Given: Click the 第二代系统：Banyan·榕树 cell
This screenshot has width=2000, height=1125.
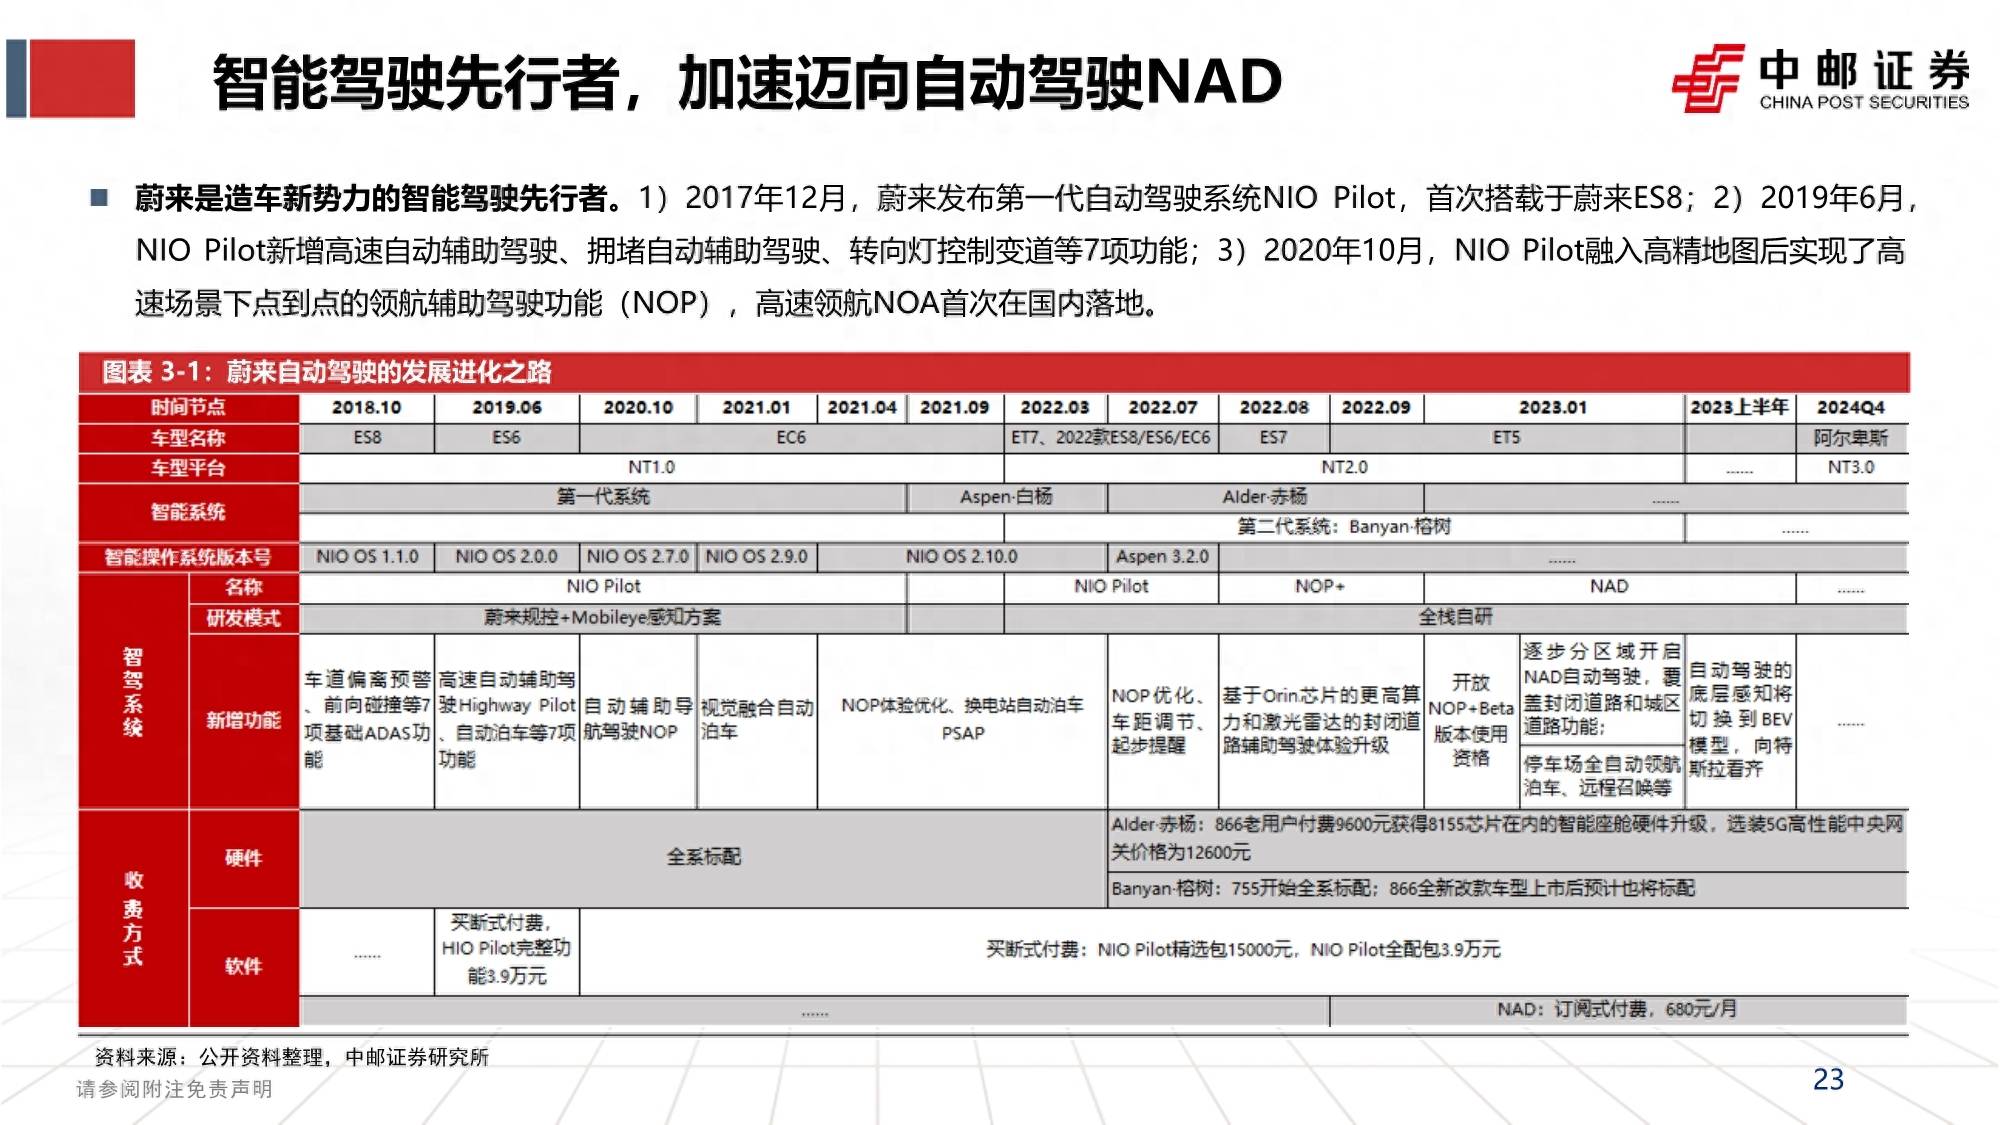Looking at the screenshot, I should 1344,527.
